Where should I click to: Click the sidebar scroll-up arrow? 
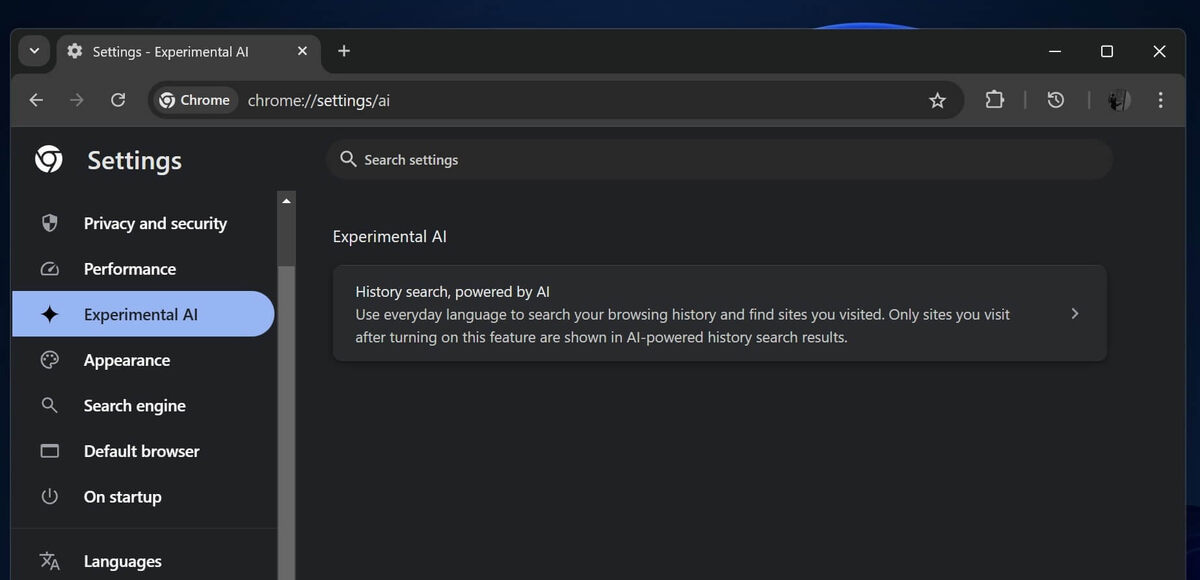click(287, 201)
